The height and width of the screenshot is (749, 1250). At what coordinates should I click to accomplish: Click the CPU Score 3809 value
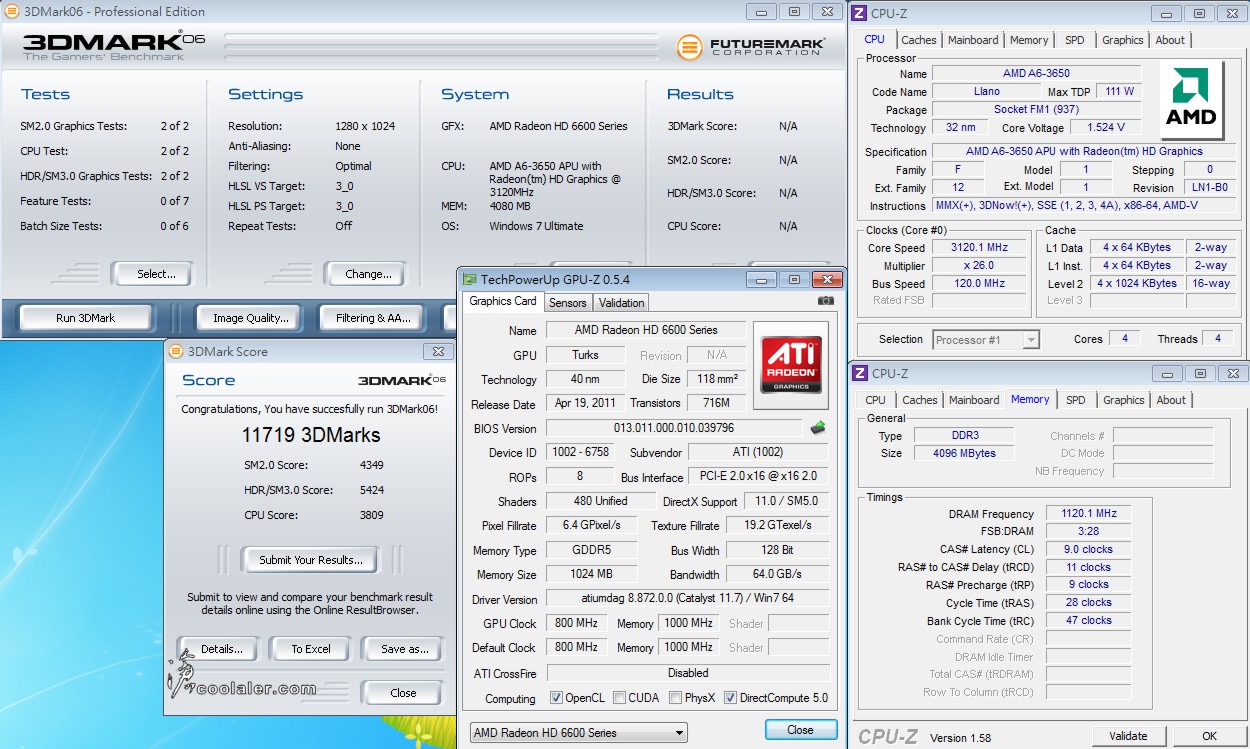pyautogui.click(x=371, y=515)
